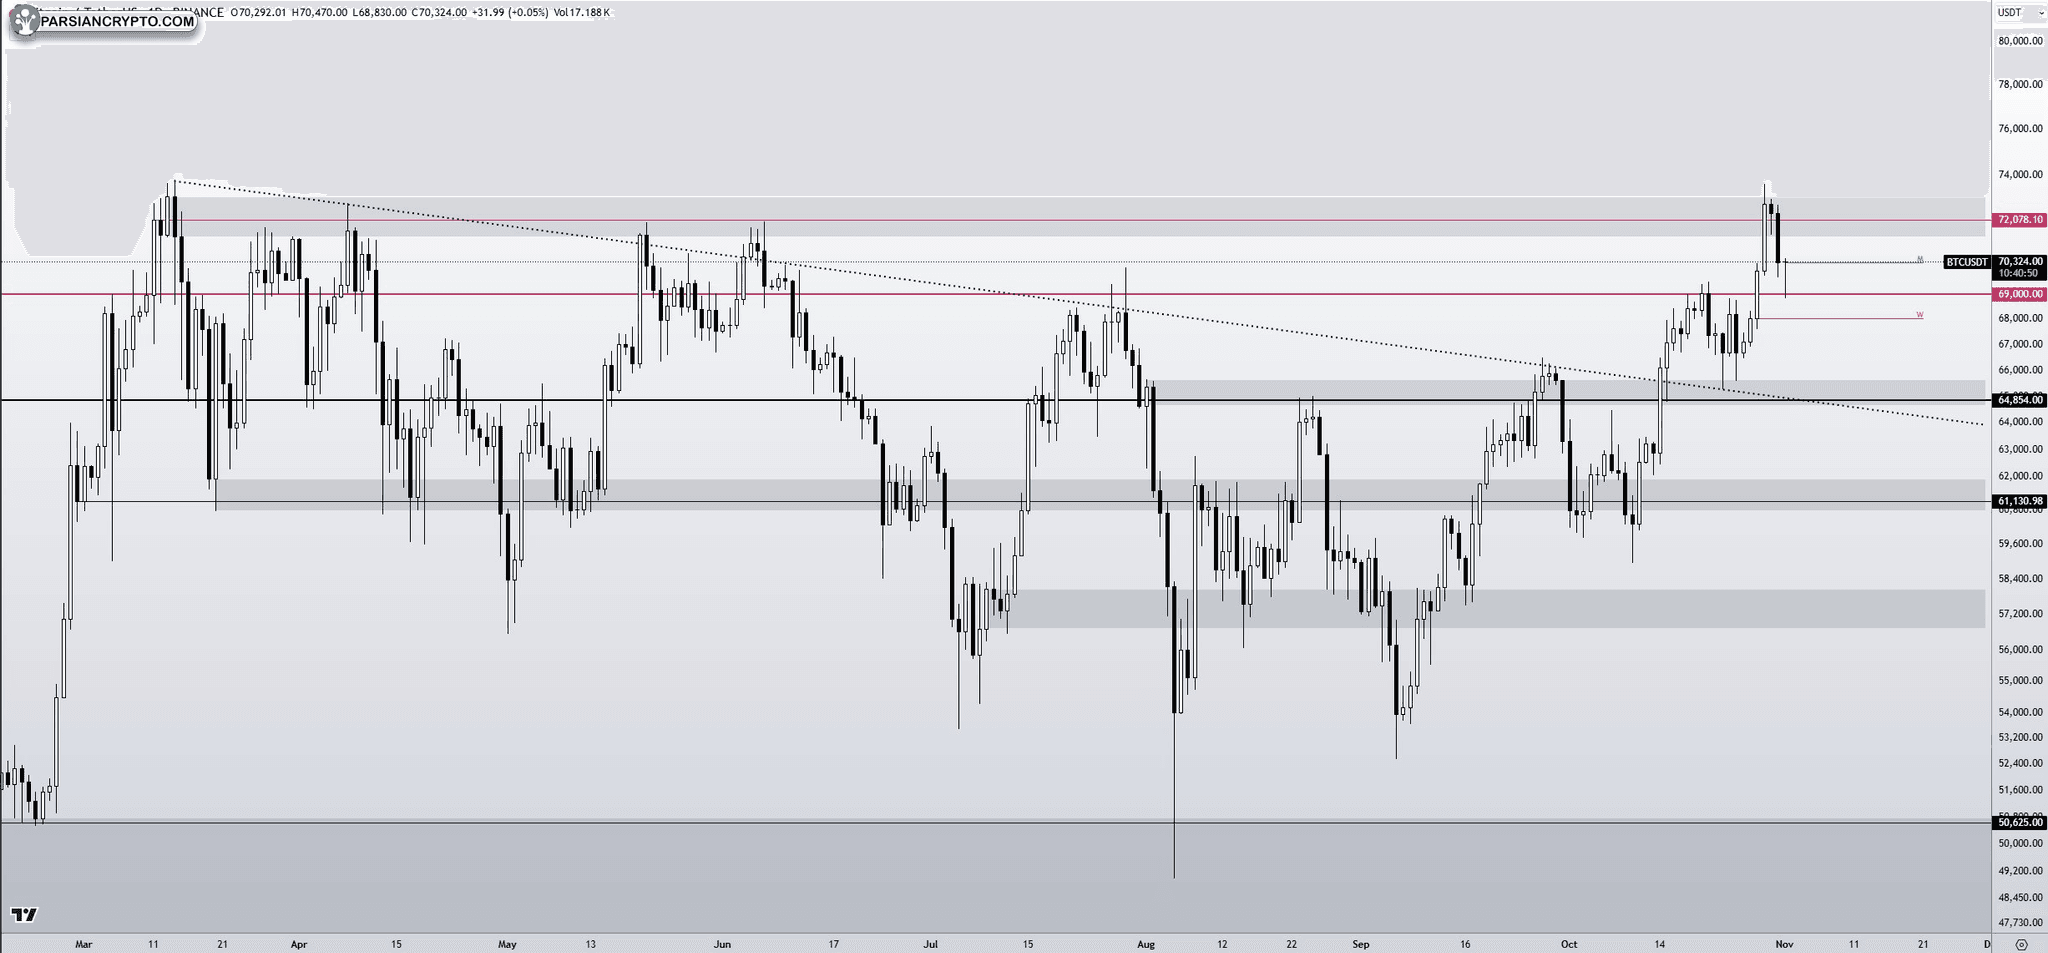Viewport: 2048px width, 953px height.
Task: Click the Oct label on time axis
Action: click(1569, 944)
